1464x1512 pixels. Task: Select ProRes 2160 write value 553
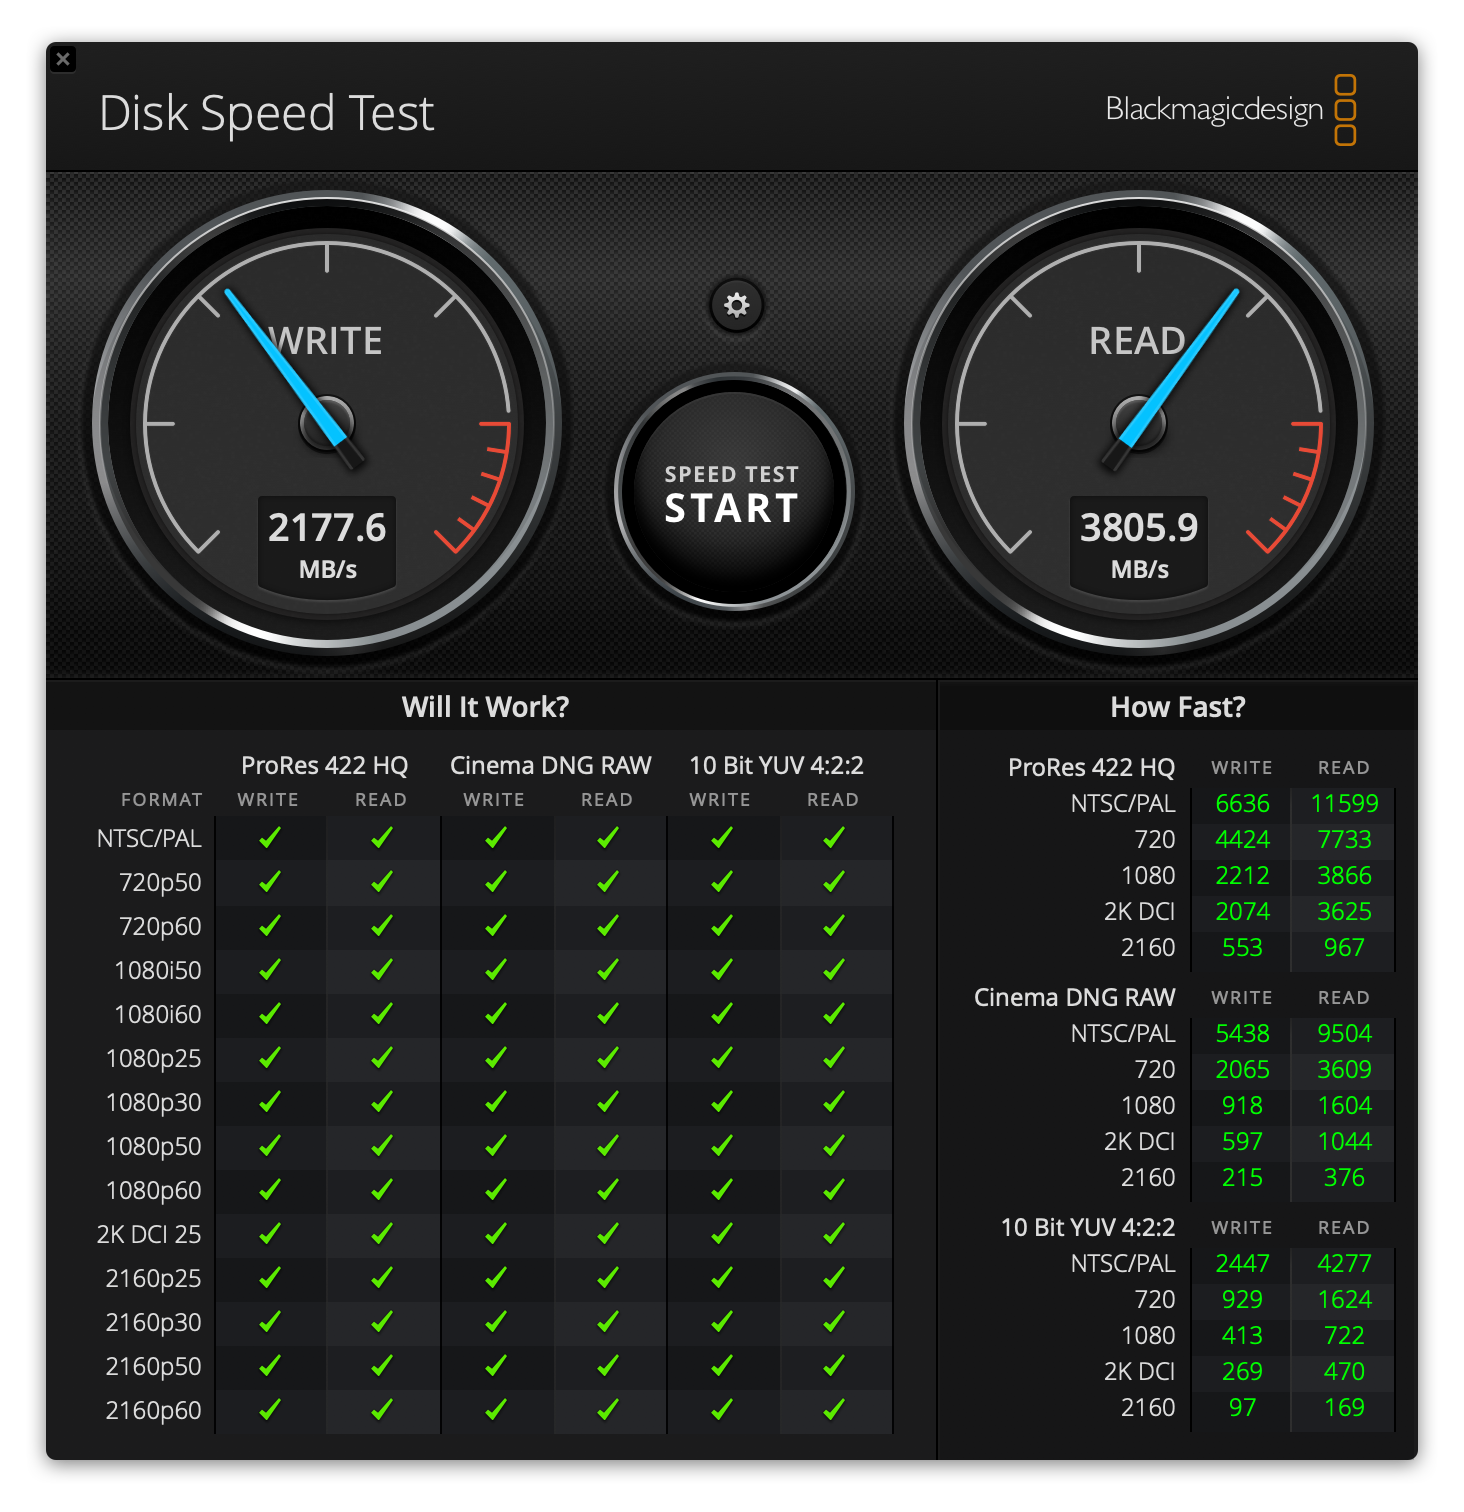(1242, 947)
